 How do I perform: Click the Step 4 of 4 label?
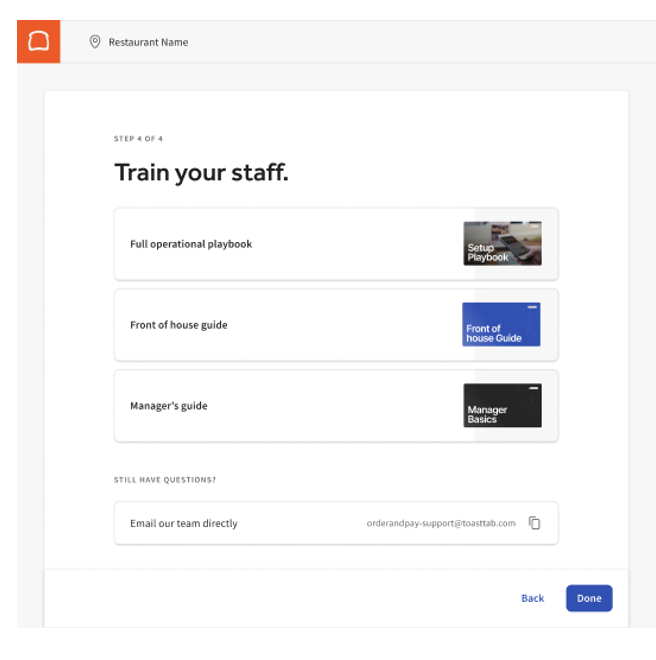138,139
